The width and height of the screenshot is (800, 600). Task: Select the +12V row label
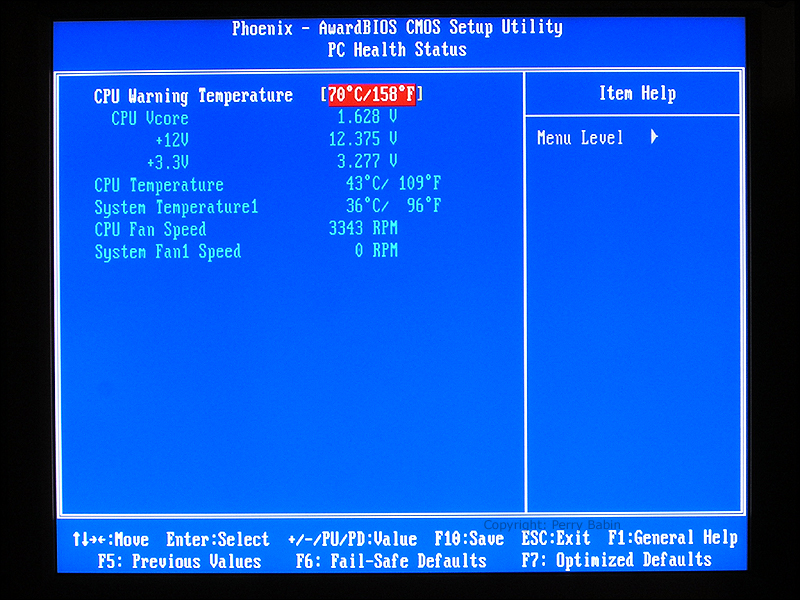[172, 140]
